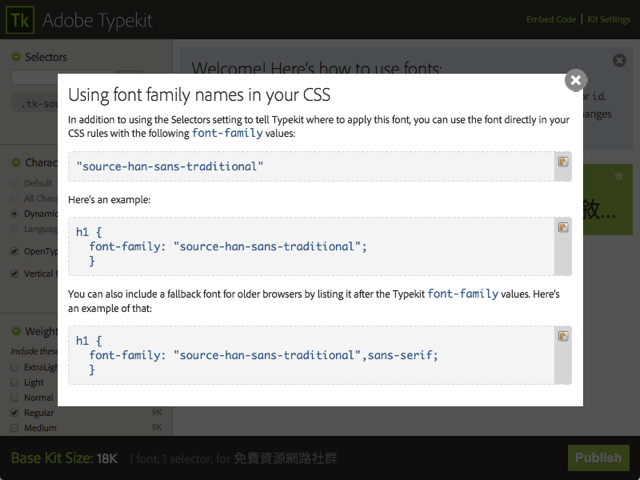Viewport: 640px width, 480px height.
Task: Copy the h1 font-family example code
Action: (x=563, y=228)
